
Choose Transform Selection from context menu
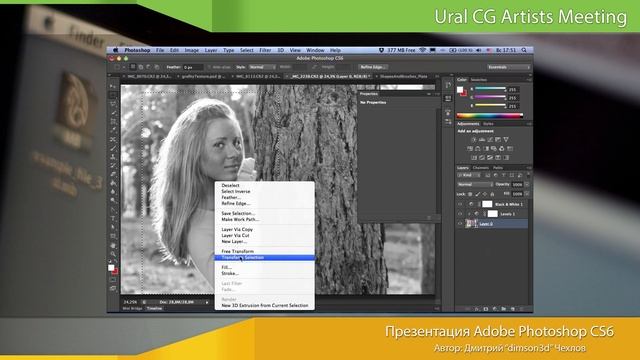264,258
